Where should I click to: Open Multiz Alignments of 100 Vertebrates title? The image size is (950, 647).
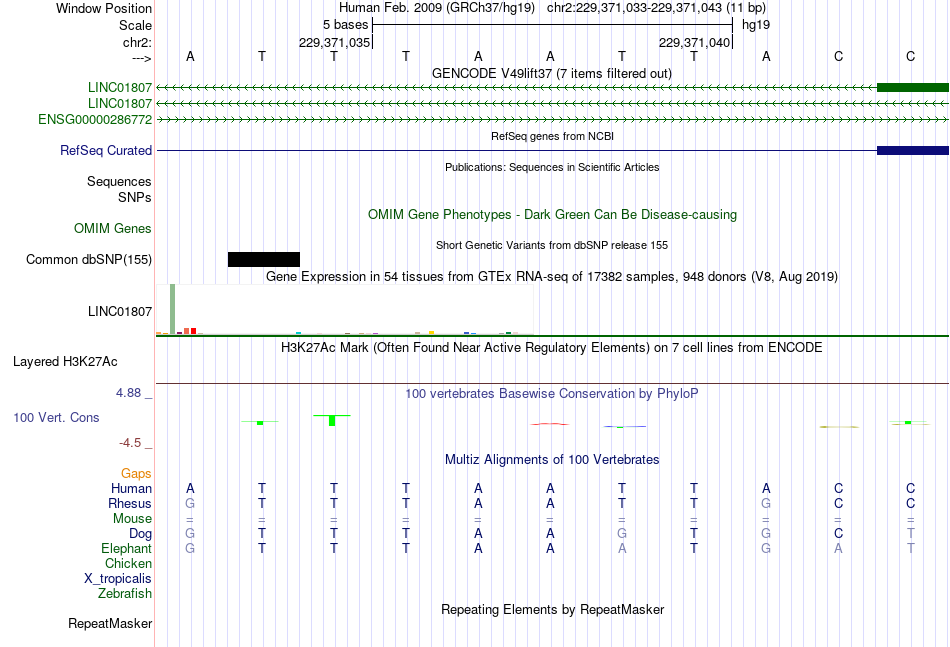pyautogui.click(x=552, y=460)
